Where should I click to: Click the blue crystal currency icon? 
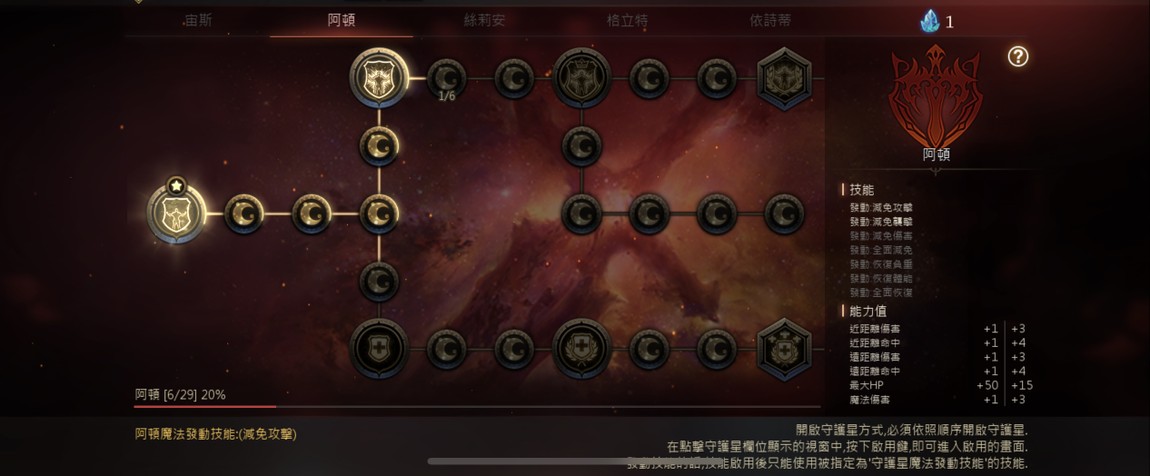tap(930, 21)
